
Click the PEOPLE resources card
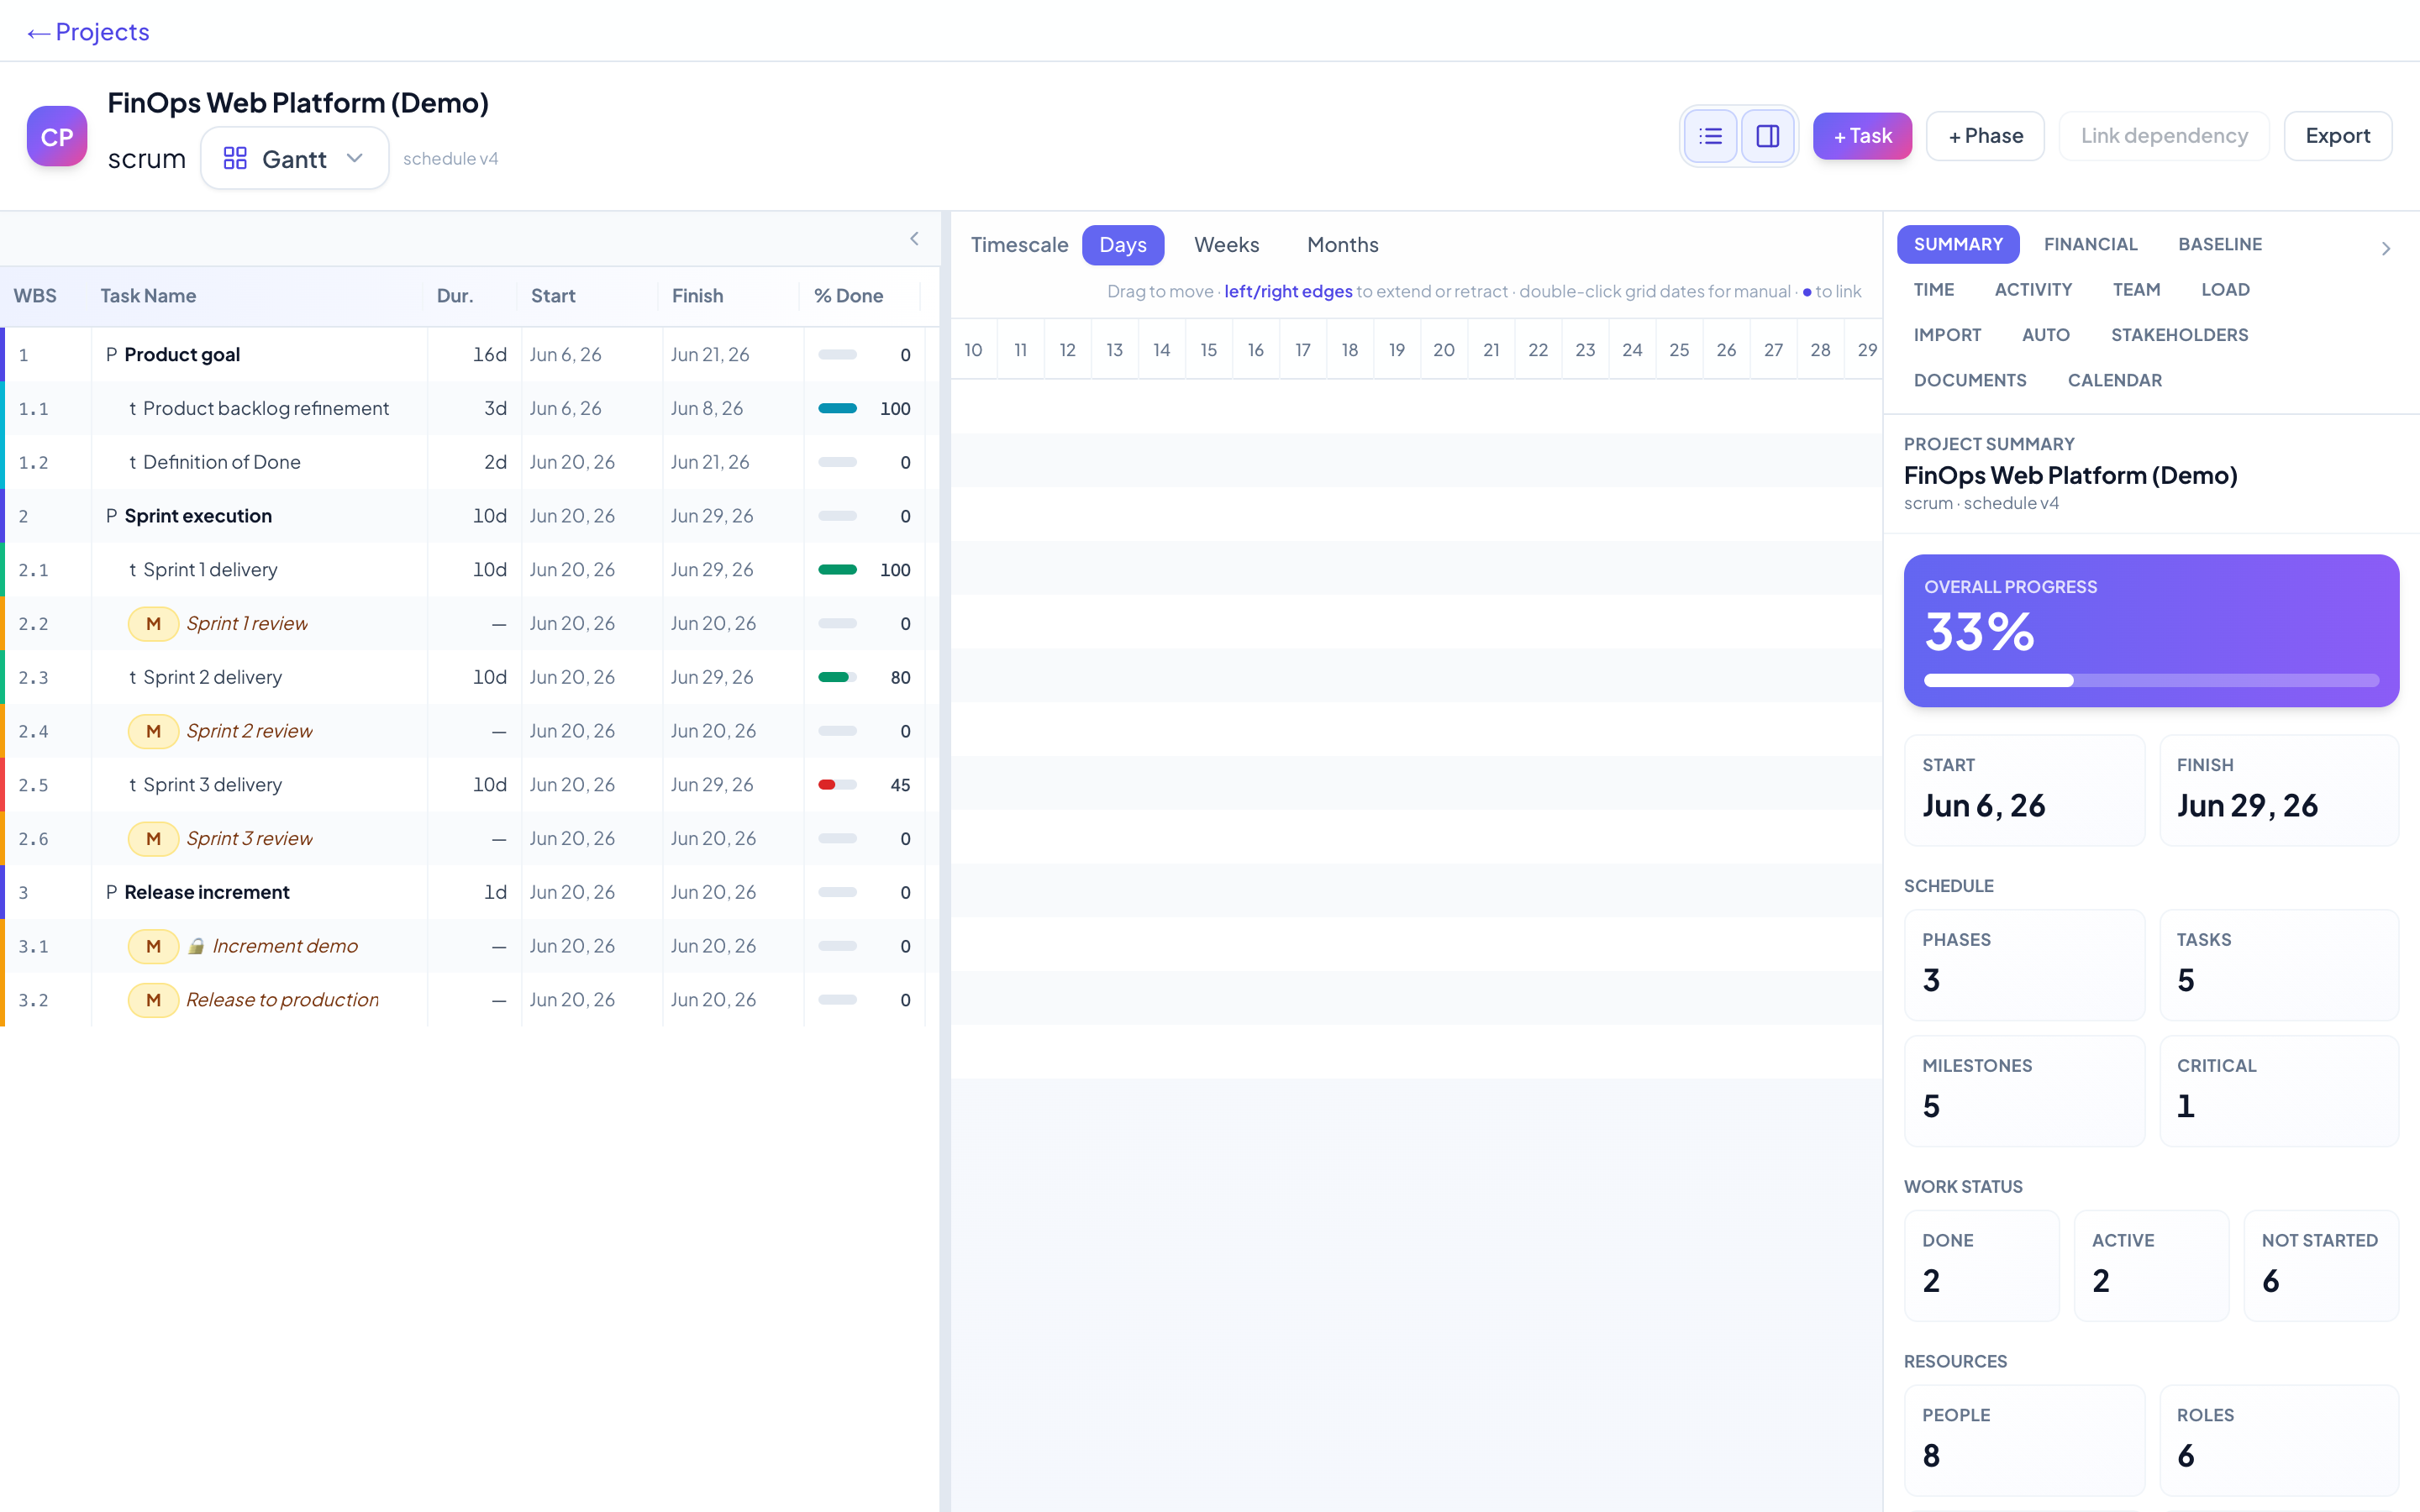[x=2024, y=1440]
